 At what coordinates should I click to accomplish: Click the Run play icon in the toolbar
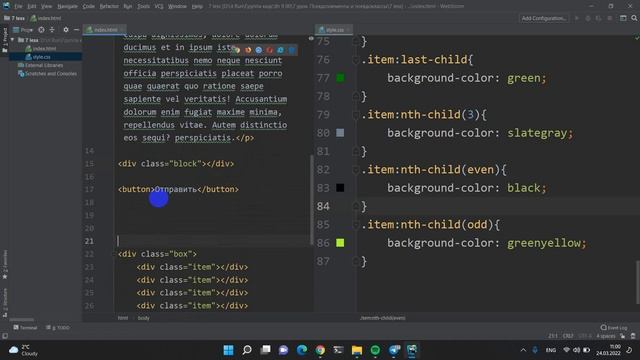pyautogui.click(x=577, y=18)
